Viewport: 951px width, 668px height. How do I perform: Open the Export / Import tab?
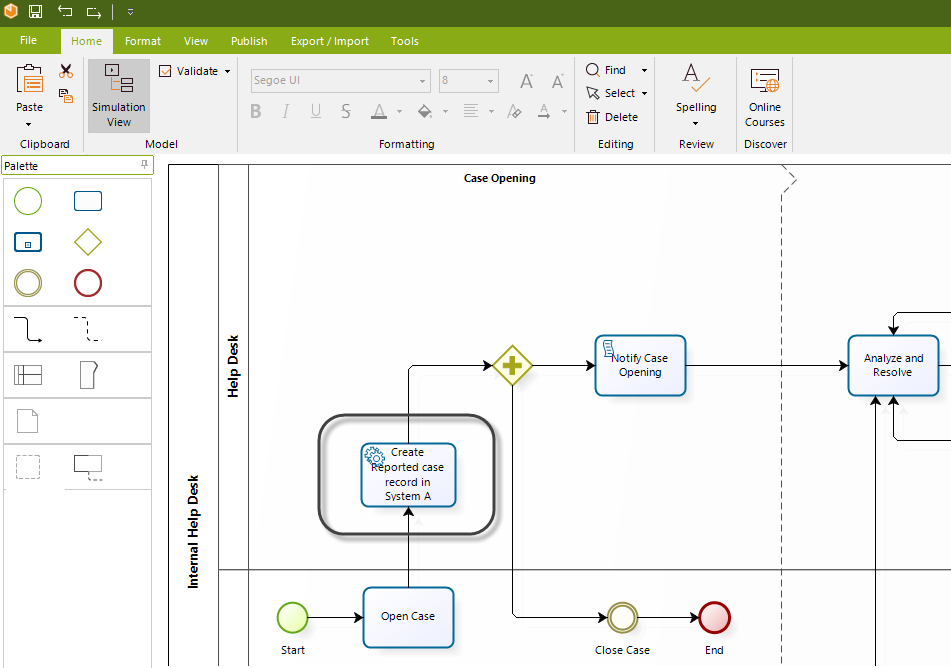coord(329,41)
